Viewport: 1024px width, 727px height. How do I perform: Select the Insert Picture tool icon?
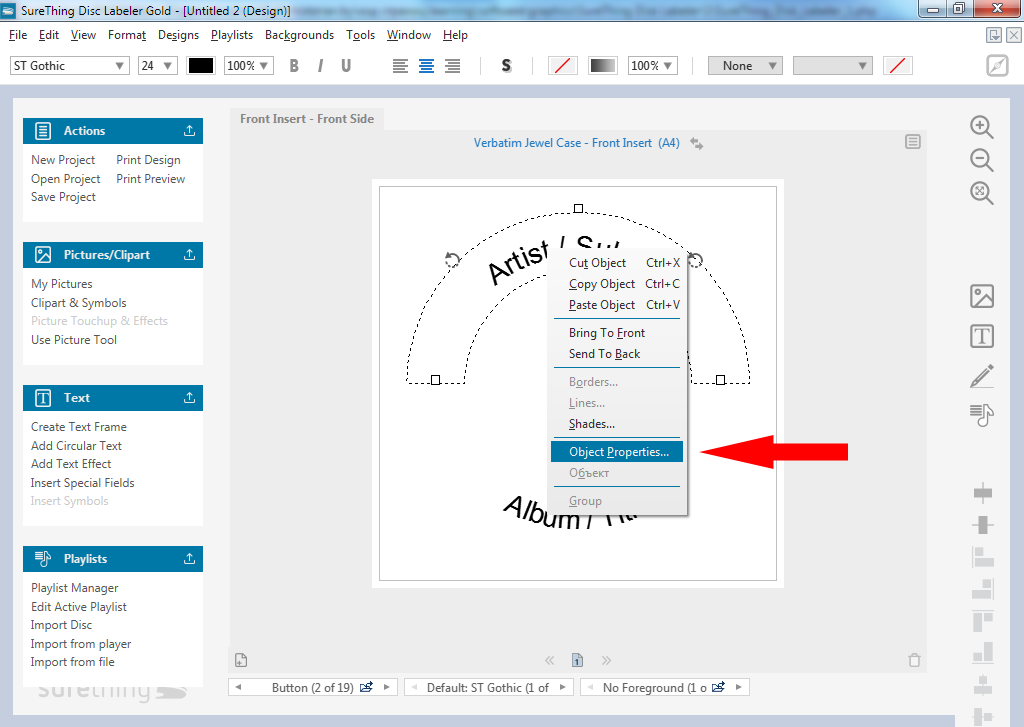click(982, 296)
